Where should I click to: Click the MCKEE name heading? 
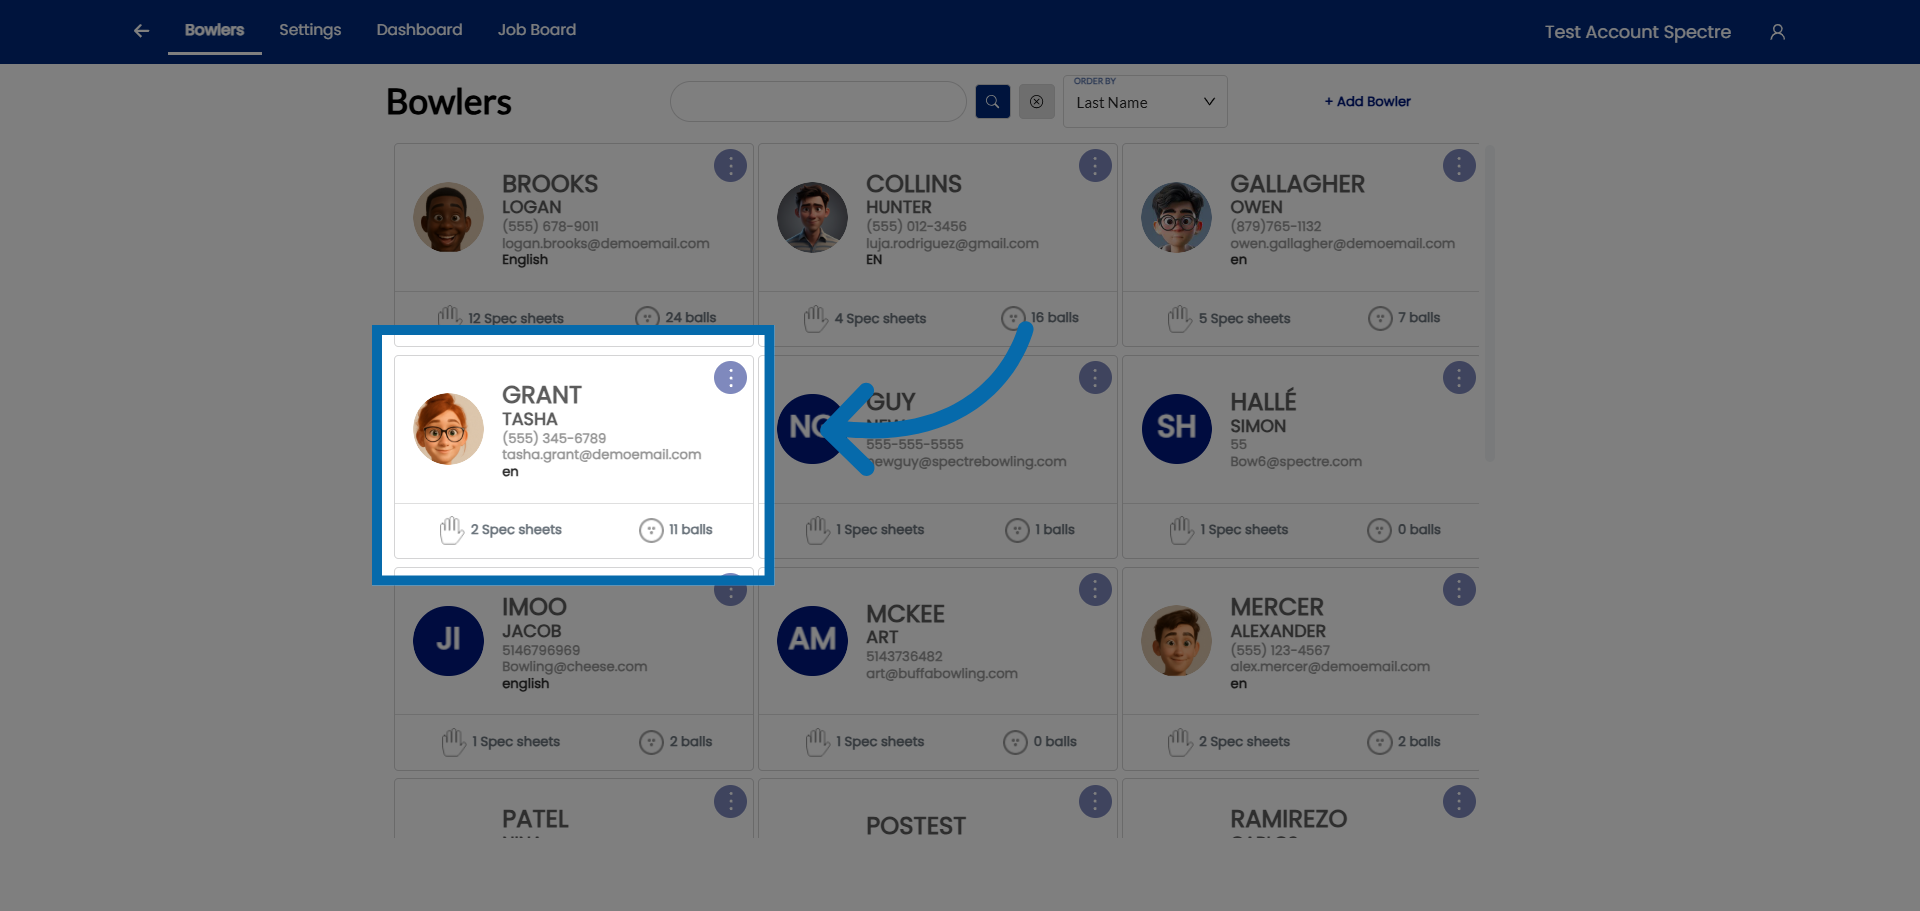(x=905, y=614)
